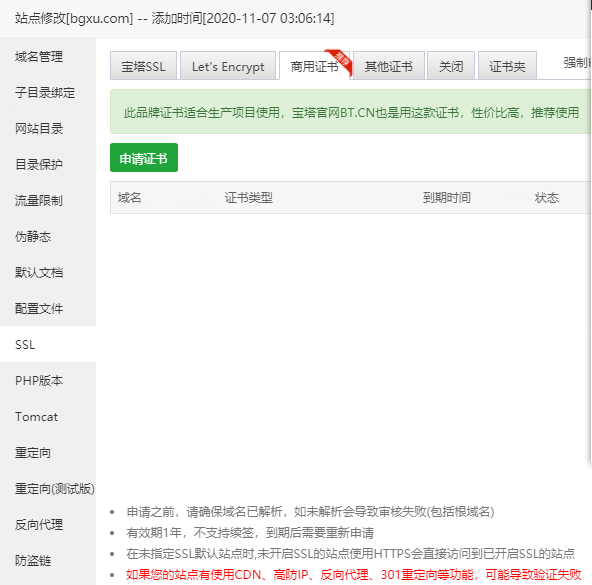Open 重定向(测试版) section
The image size is (592, 585).
tap(54, 489)
